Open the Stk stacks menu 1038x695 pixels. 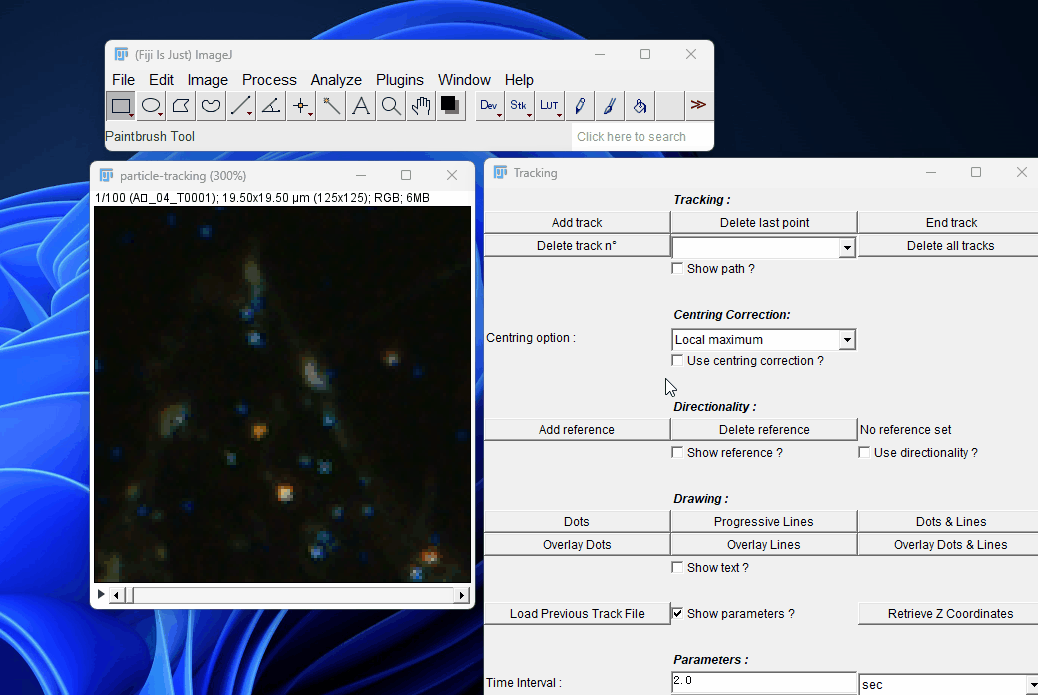pos(519,106)
